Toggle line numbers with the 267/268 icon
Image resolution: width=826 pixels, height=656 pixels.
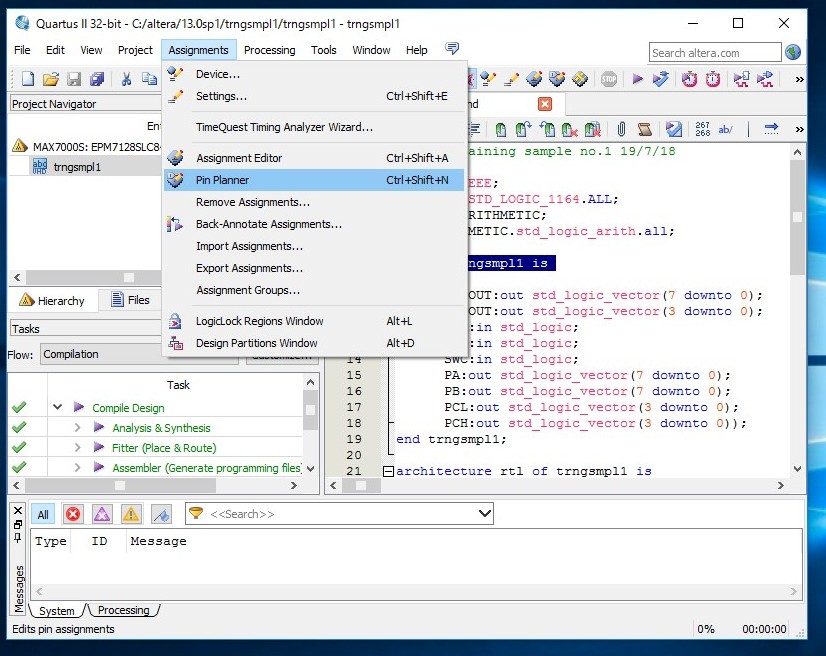pos(702,129)
